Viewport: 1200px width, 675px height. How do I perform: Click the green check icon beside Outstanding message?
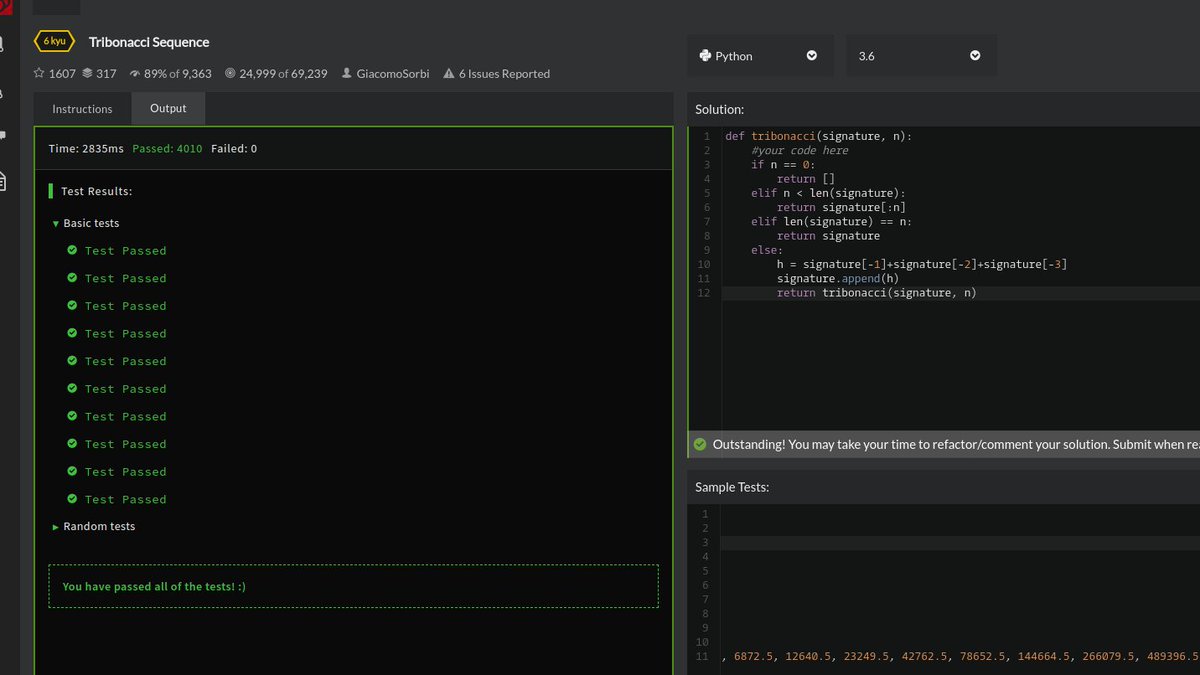pyautogui.click(x=700, y=444)
